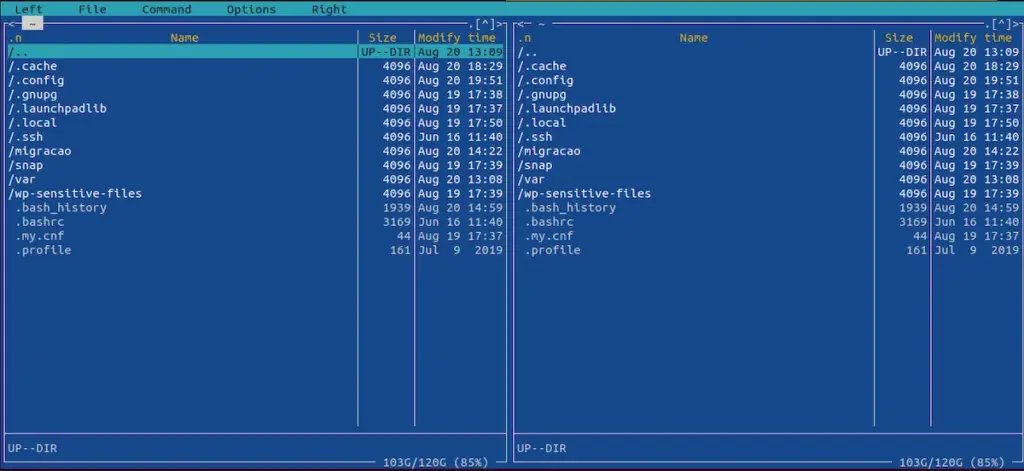The image size is (1024, 471).
Task: Click left panel '~' path label
Action: pyautogui.click(x=33, y=24)
